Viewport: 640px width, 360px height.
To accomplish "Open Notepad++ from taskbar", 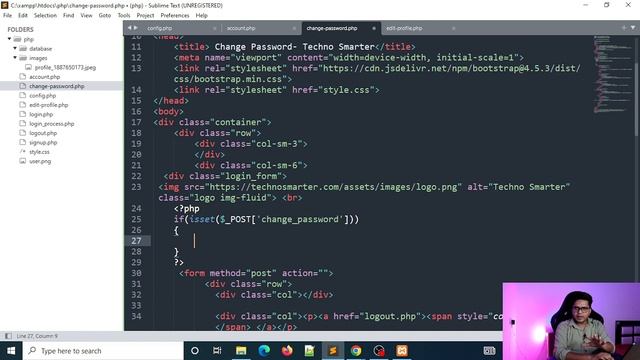I will (310, 351).
